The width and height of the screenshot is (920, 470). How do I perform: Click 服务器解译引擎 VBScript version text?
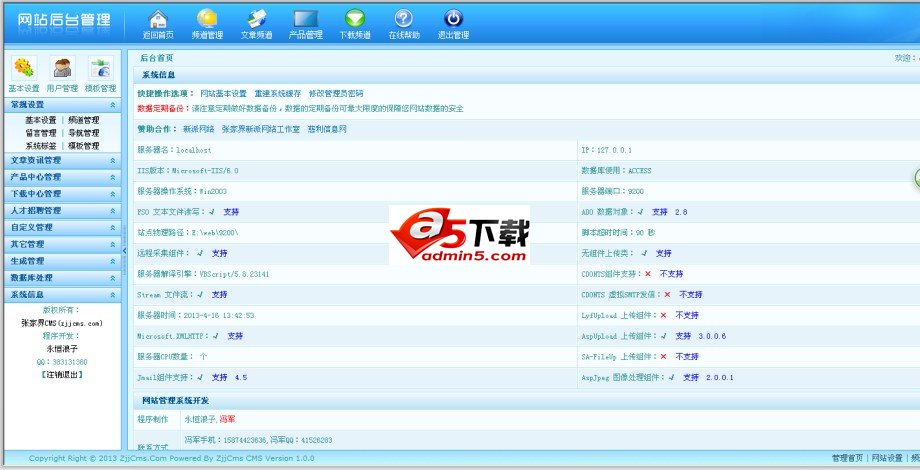tap(203, 274)
